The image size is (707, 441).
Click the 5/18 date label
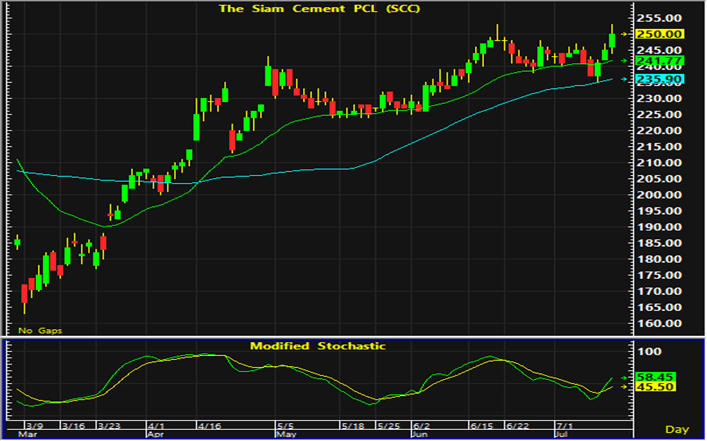click(352, 426)
